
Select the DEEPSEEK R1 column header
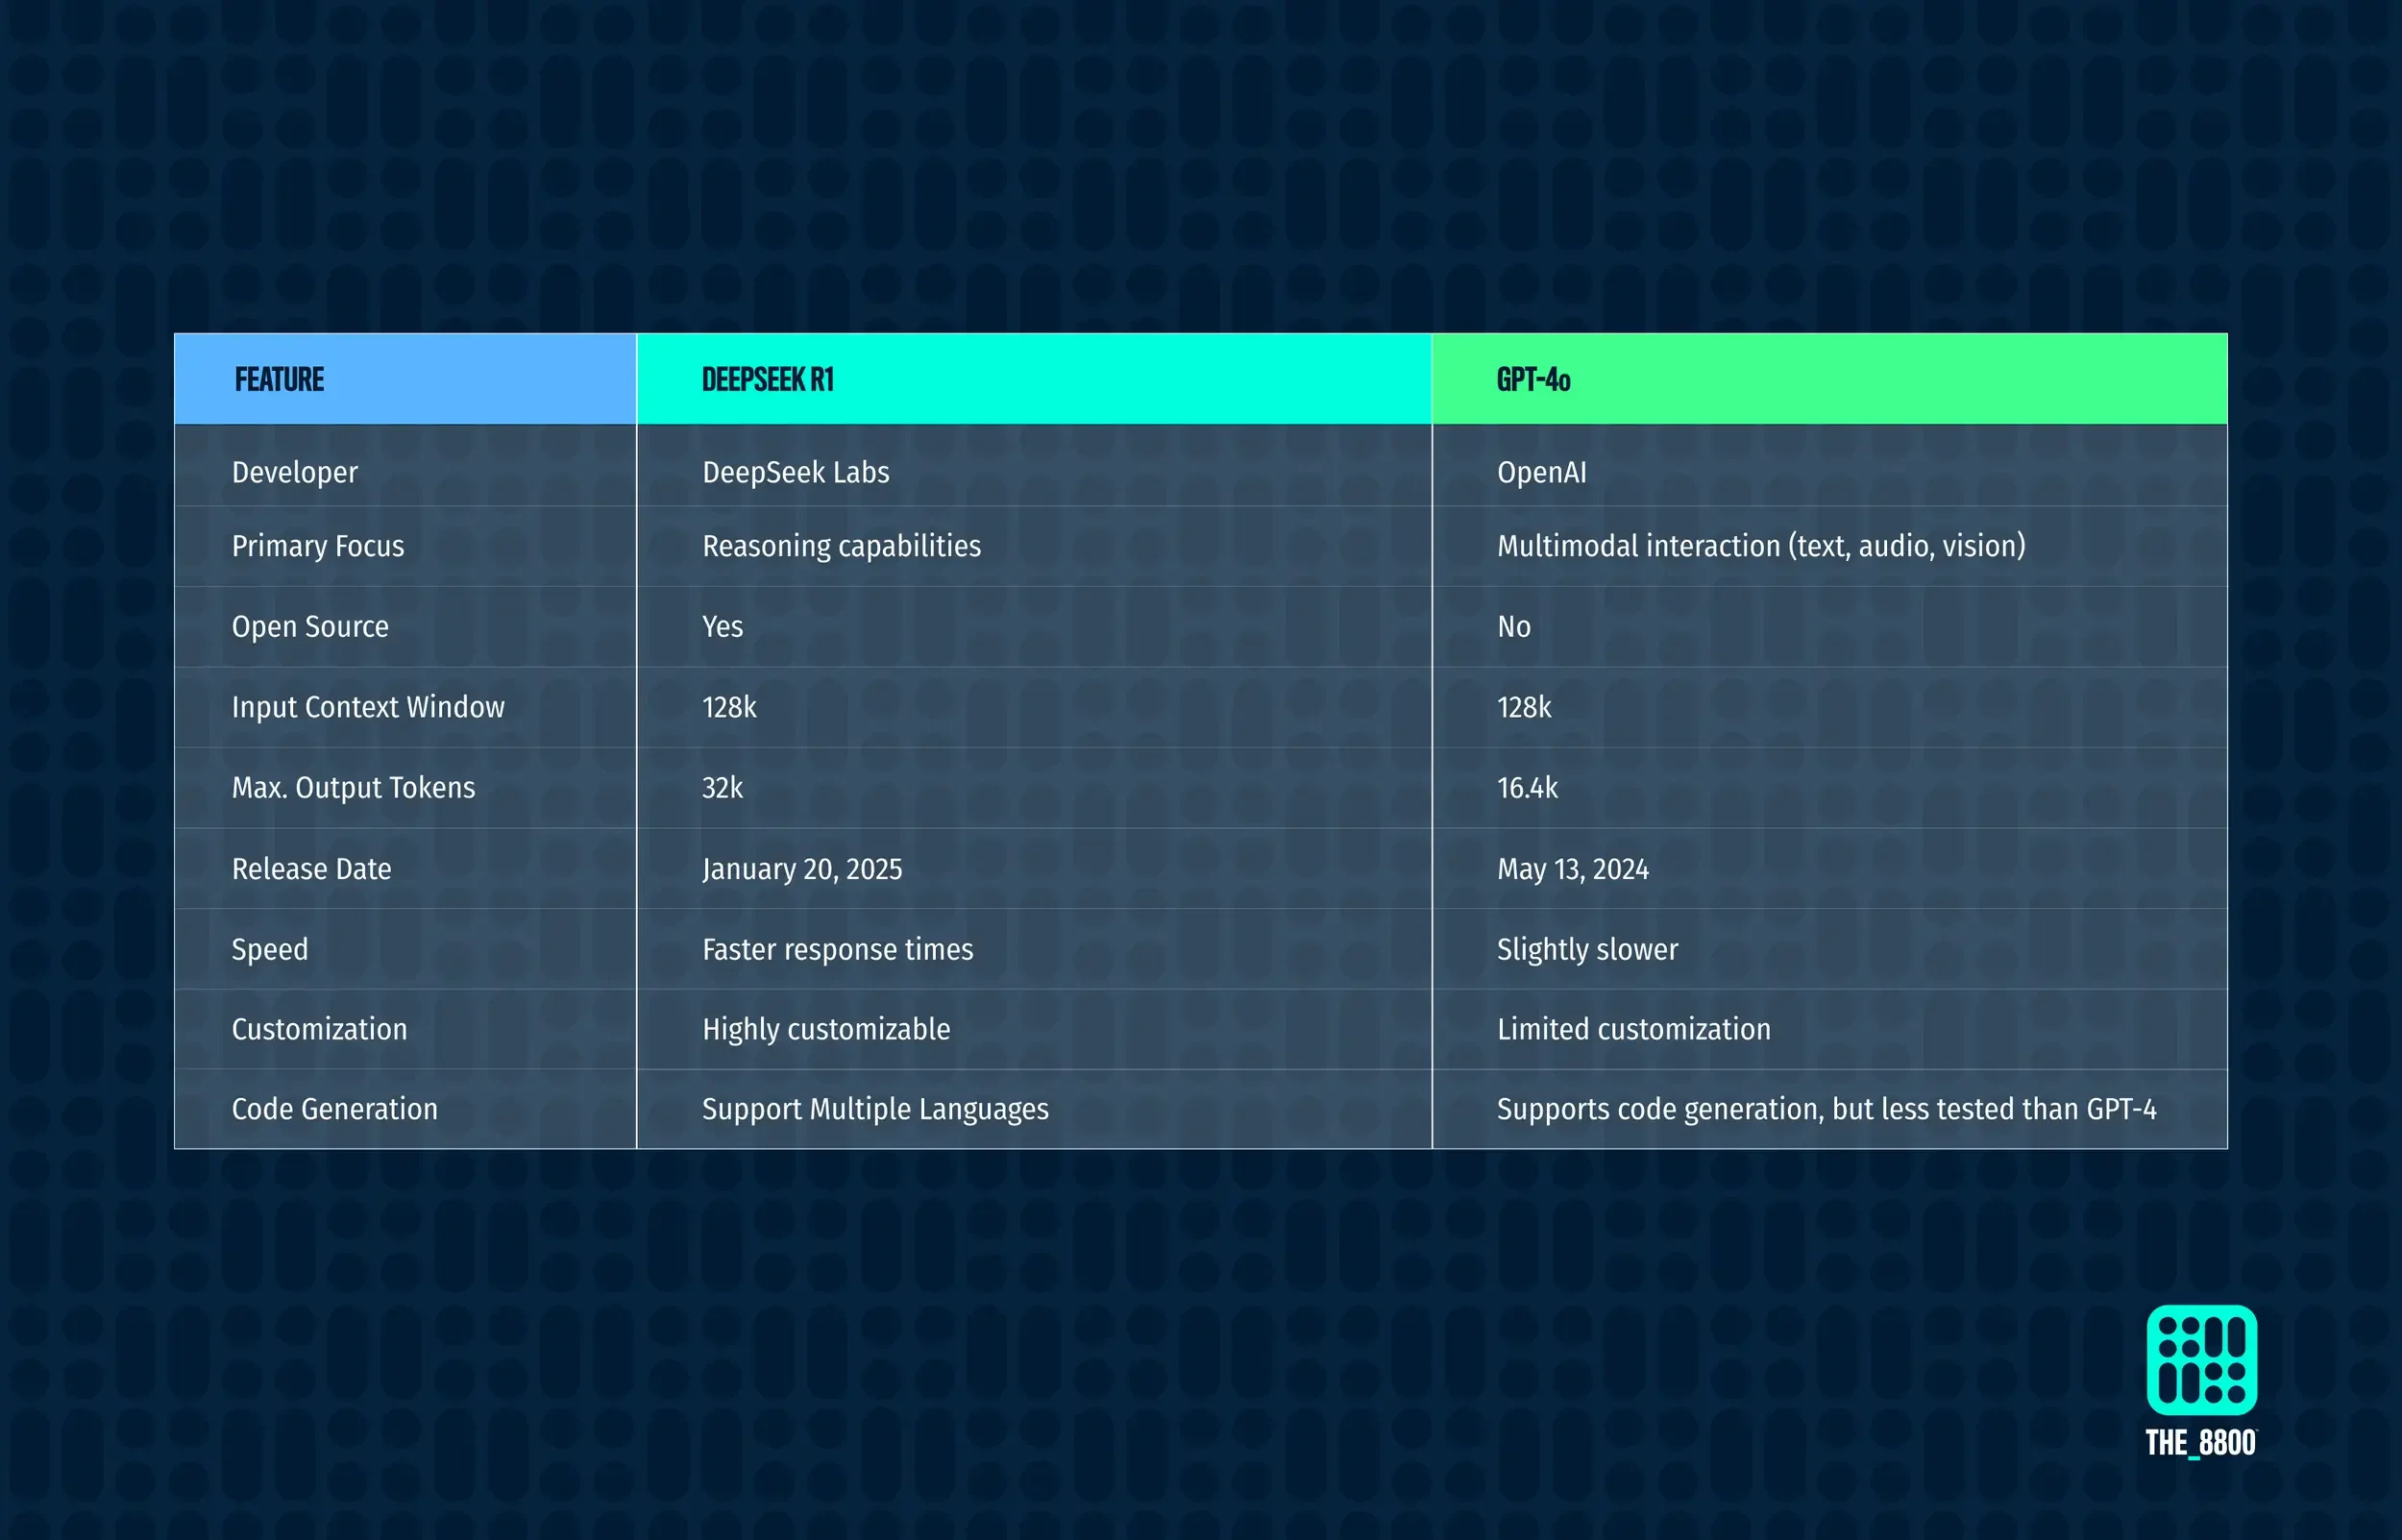[x=1034, y=379]
